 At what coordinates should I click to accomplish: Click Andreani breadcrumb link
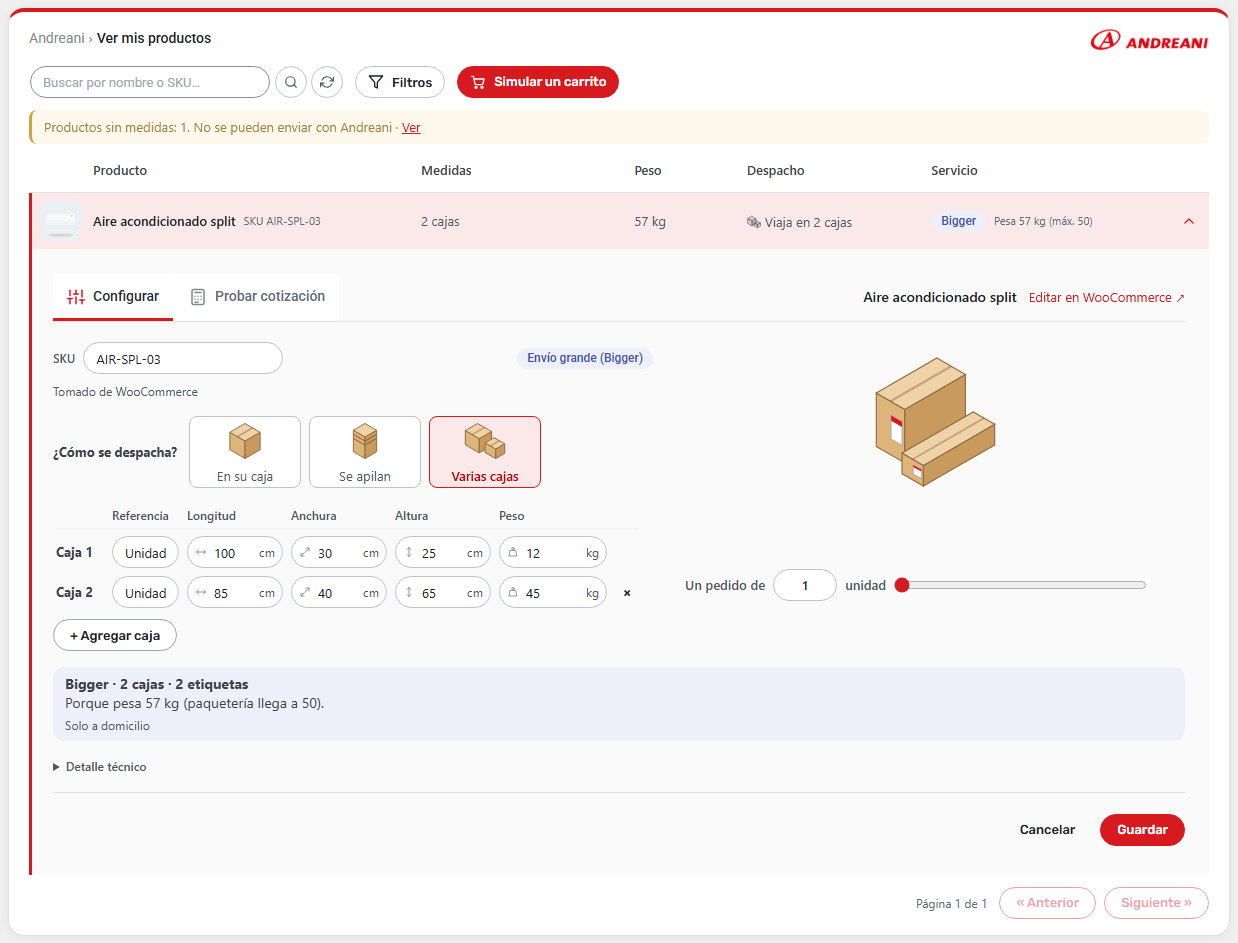click(56, 38)
